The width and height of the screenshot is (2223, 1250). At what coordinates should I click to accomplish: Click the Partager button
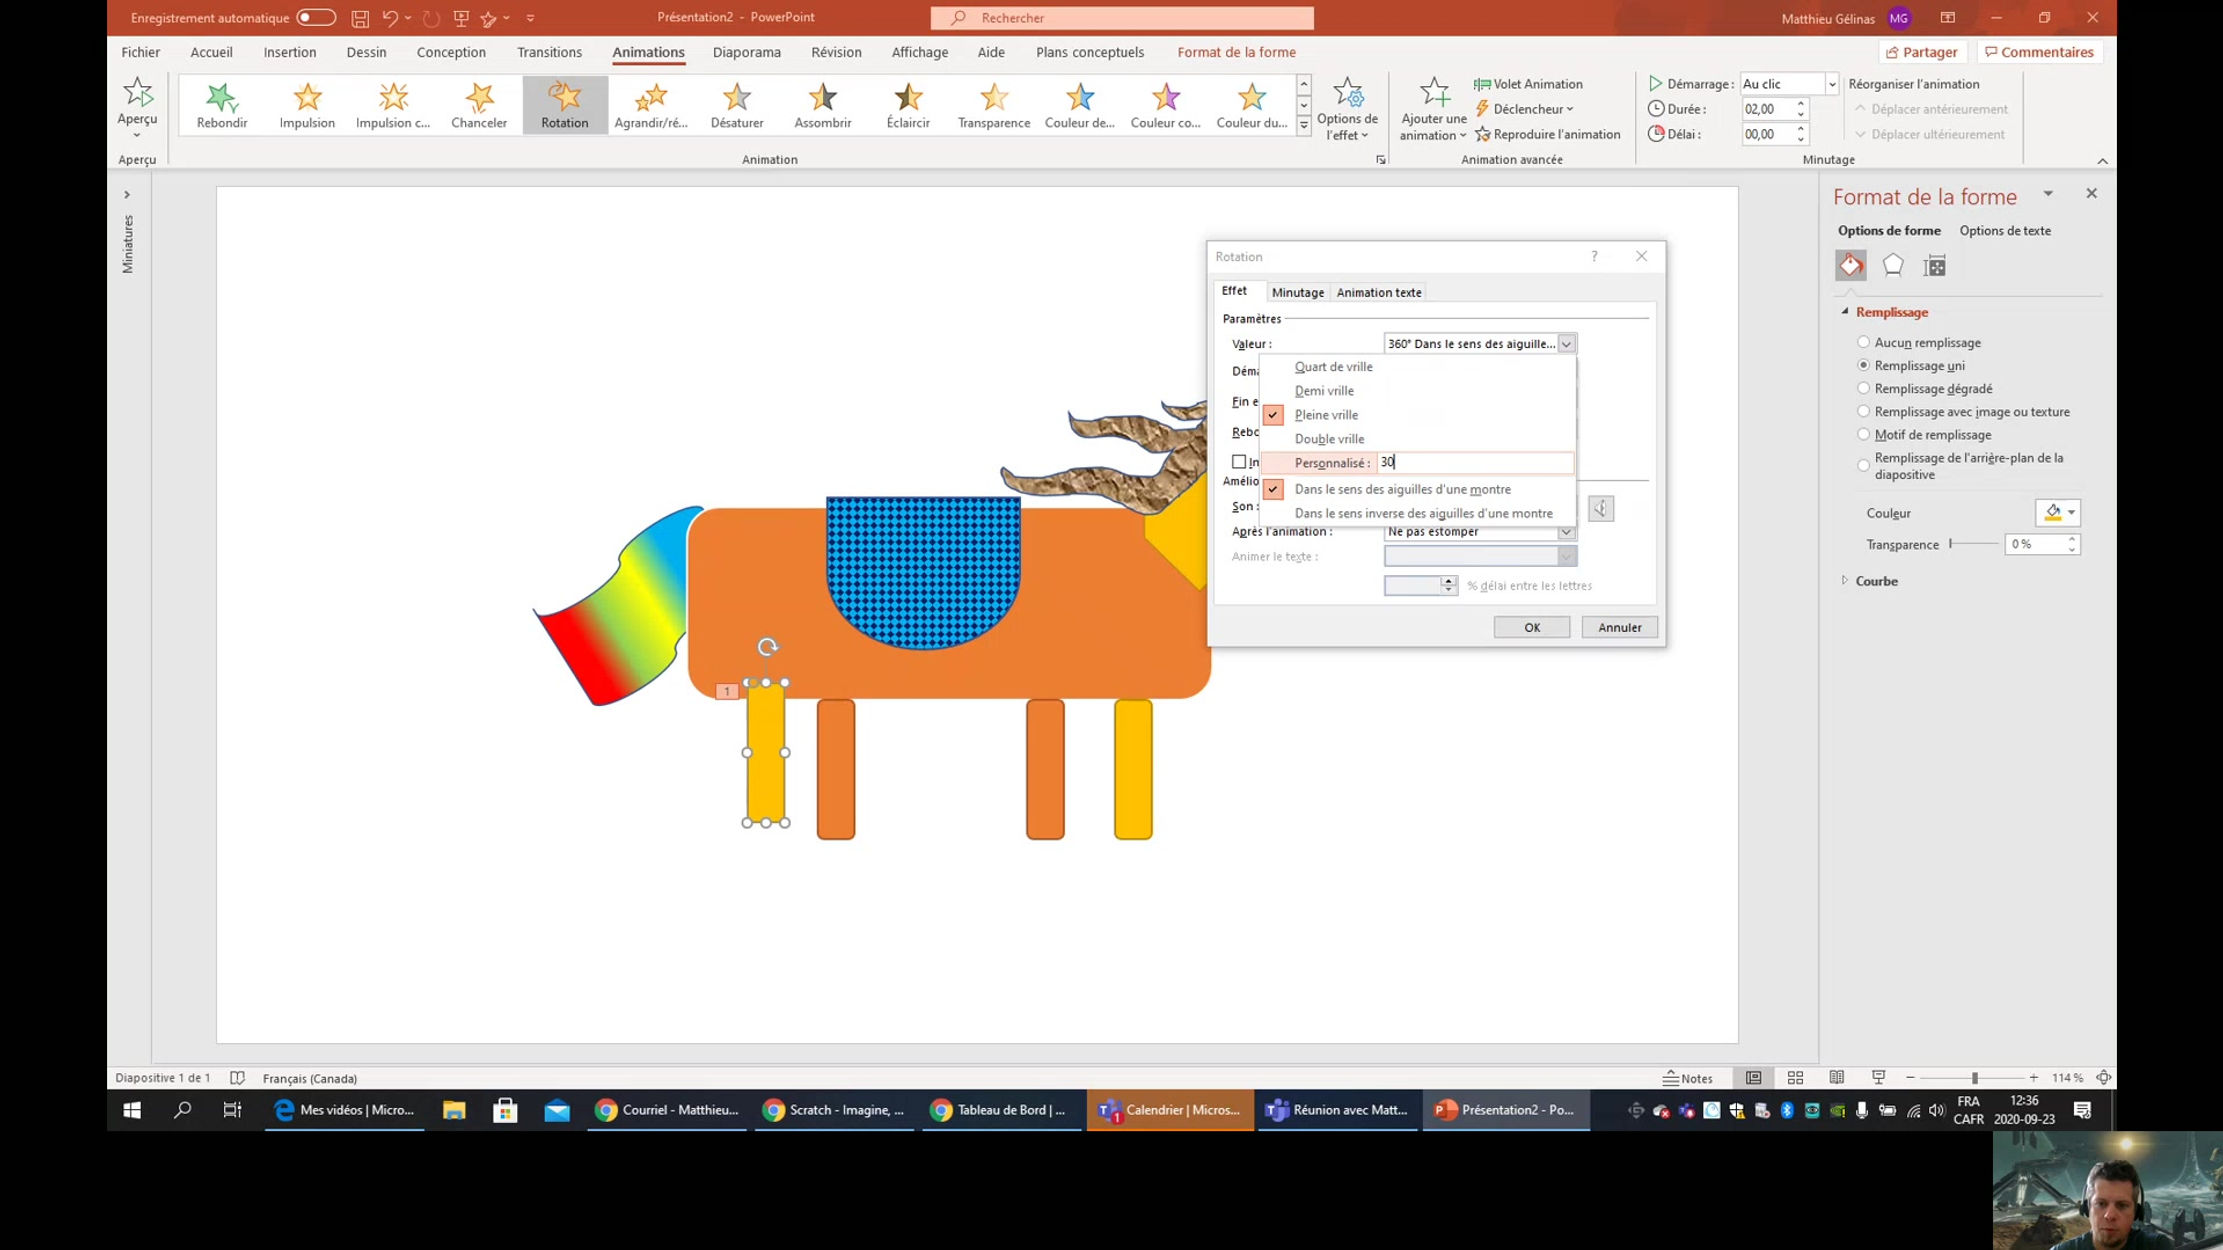coord(1921,51)
